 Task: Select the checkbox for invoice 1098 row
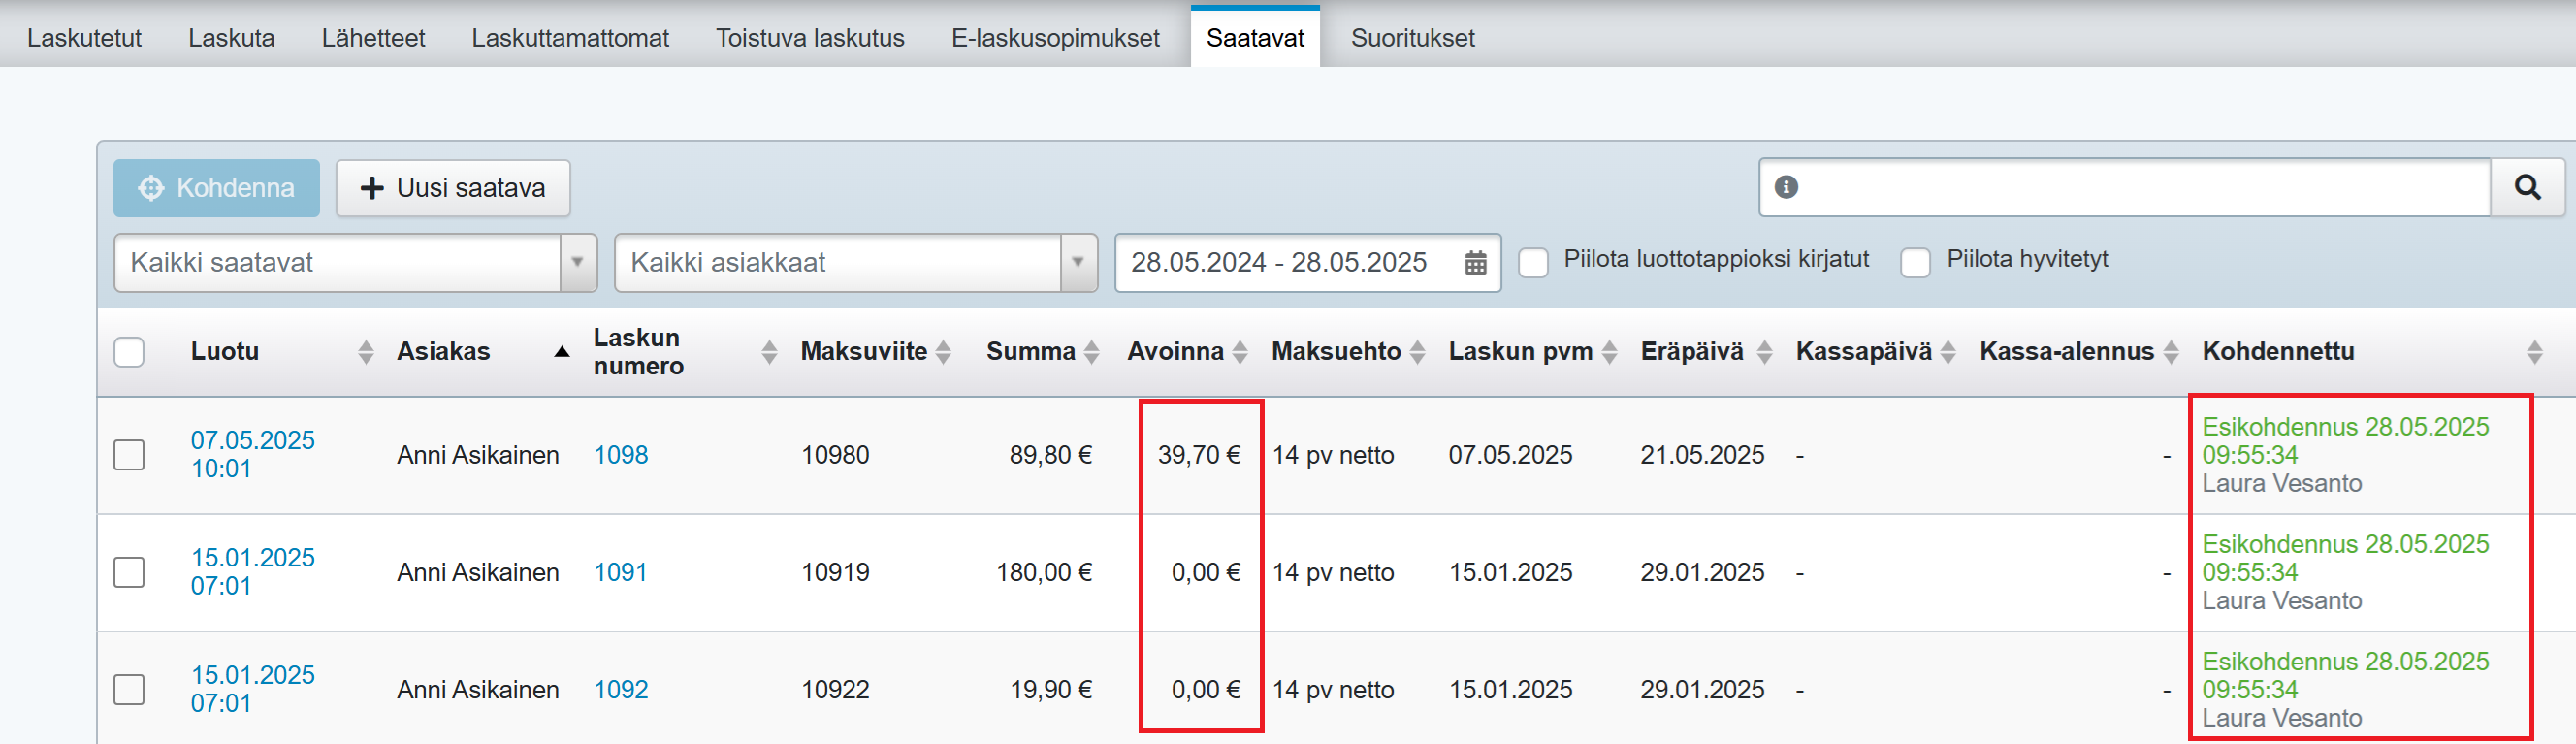[129, 455]
